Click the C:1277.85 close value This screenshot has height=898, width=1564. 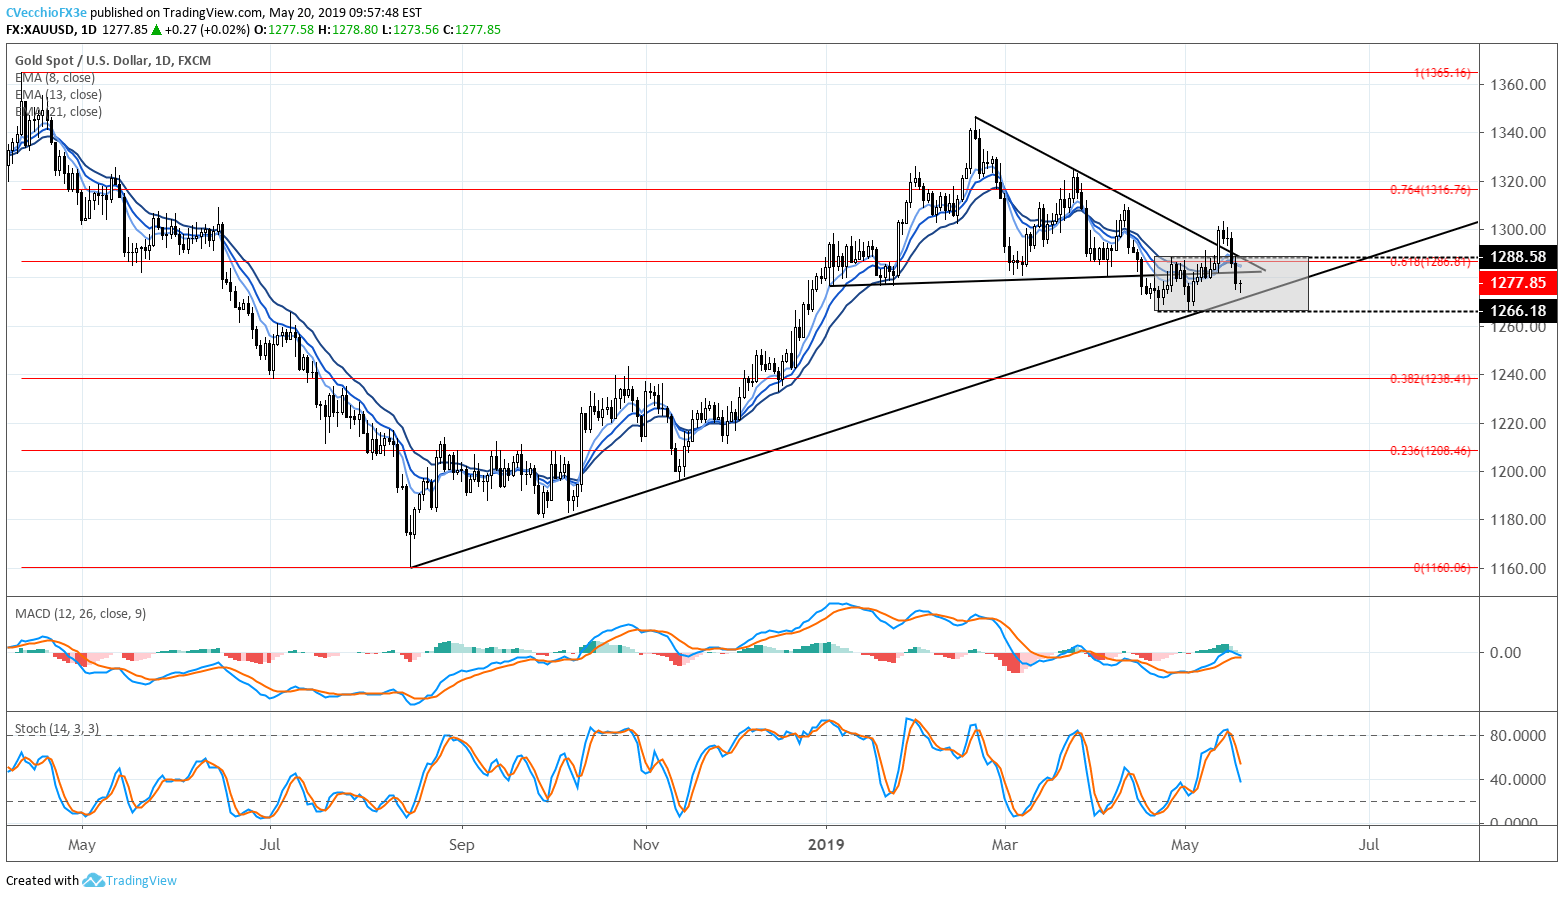[x=472, y=30]
